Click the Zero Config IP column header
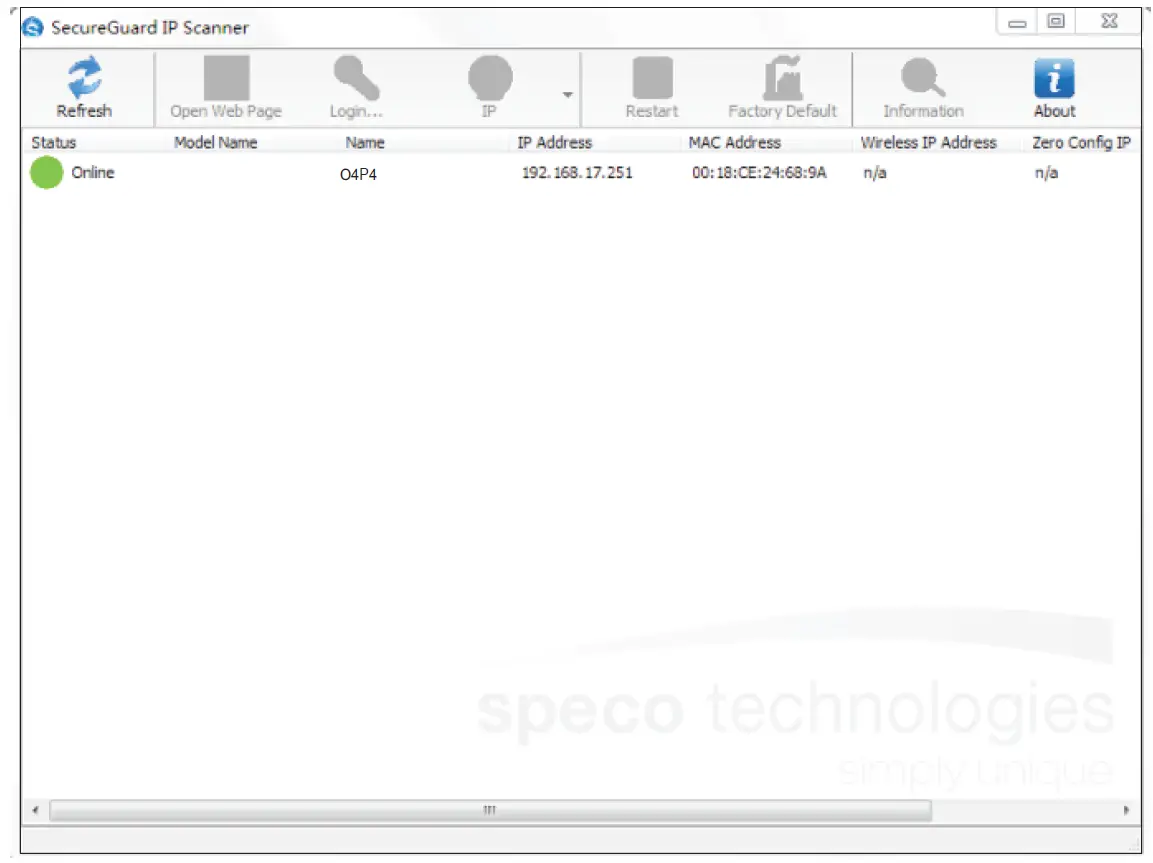This screenshot has width=1153, height=863. (x=1082, y=142)
